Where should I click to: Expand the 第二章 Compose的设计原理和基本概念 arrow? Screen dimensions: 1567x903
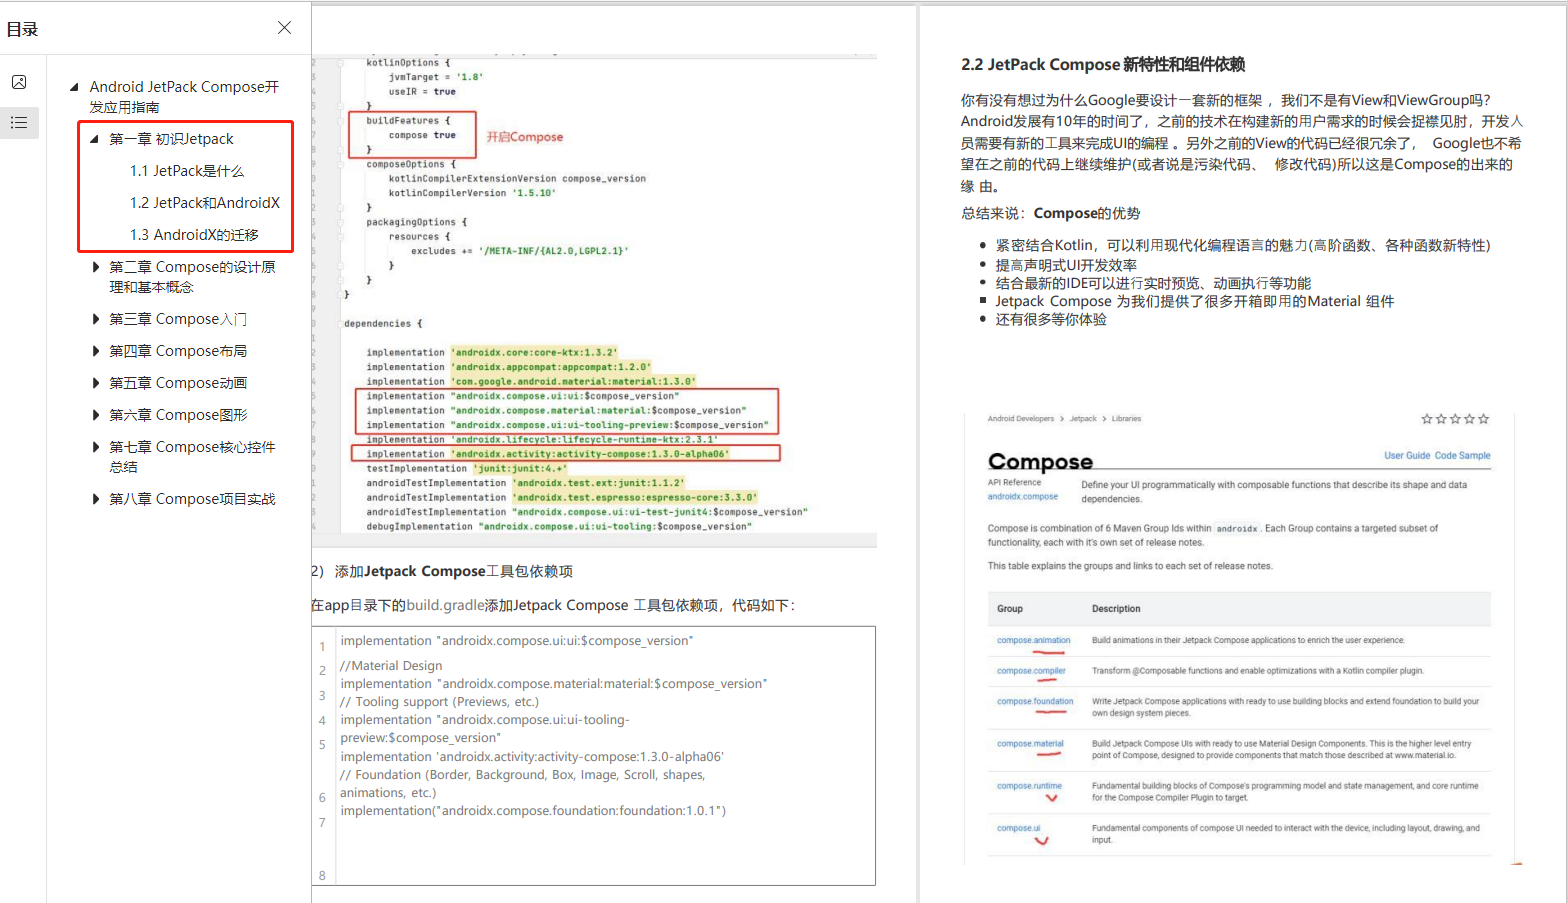click(95, 267)
